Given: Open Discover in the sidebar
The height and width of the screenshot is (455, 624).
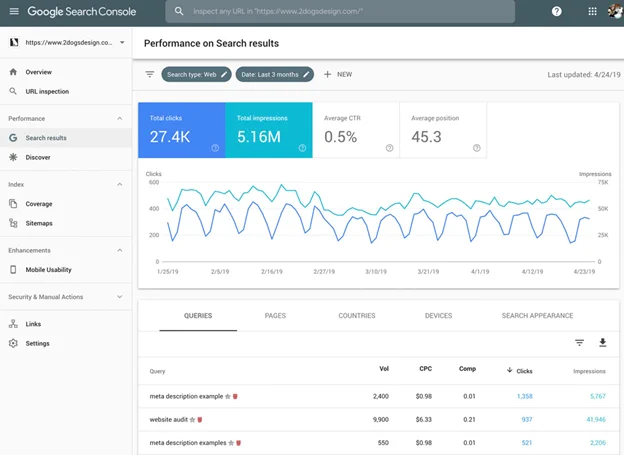Looking at the screenshot, I should (x=38, y=157).
